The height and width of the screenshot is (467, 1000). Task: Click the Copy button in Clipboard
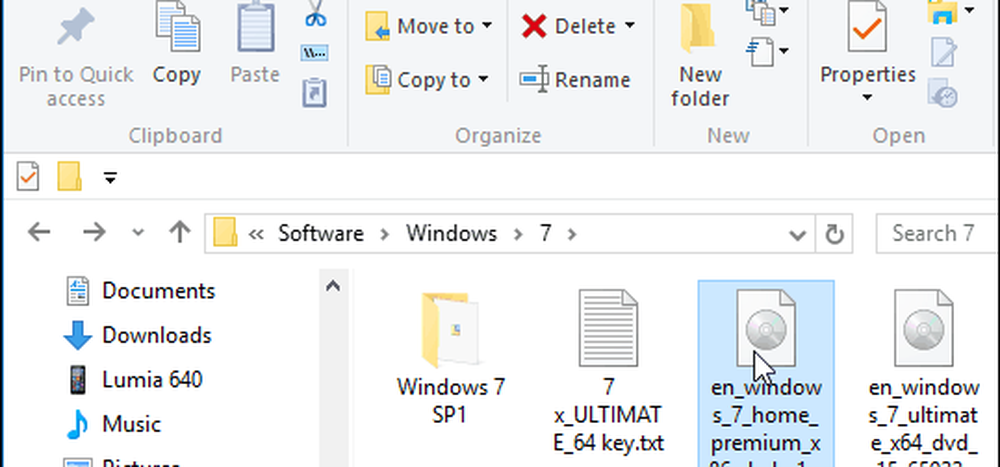pos(177,48)
